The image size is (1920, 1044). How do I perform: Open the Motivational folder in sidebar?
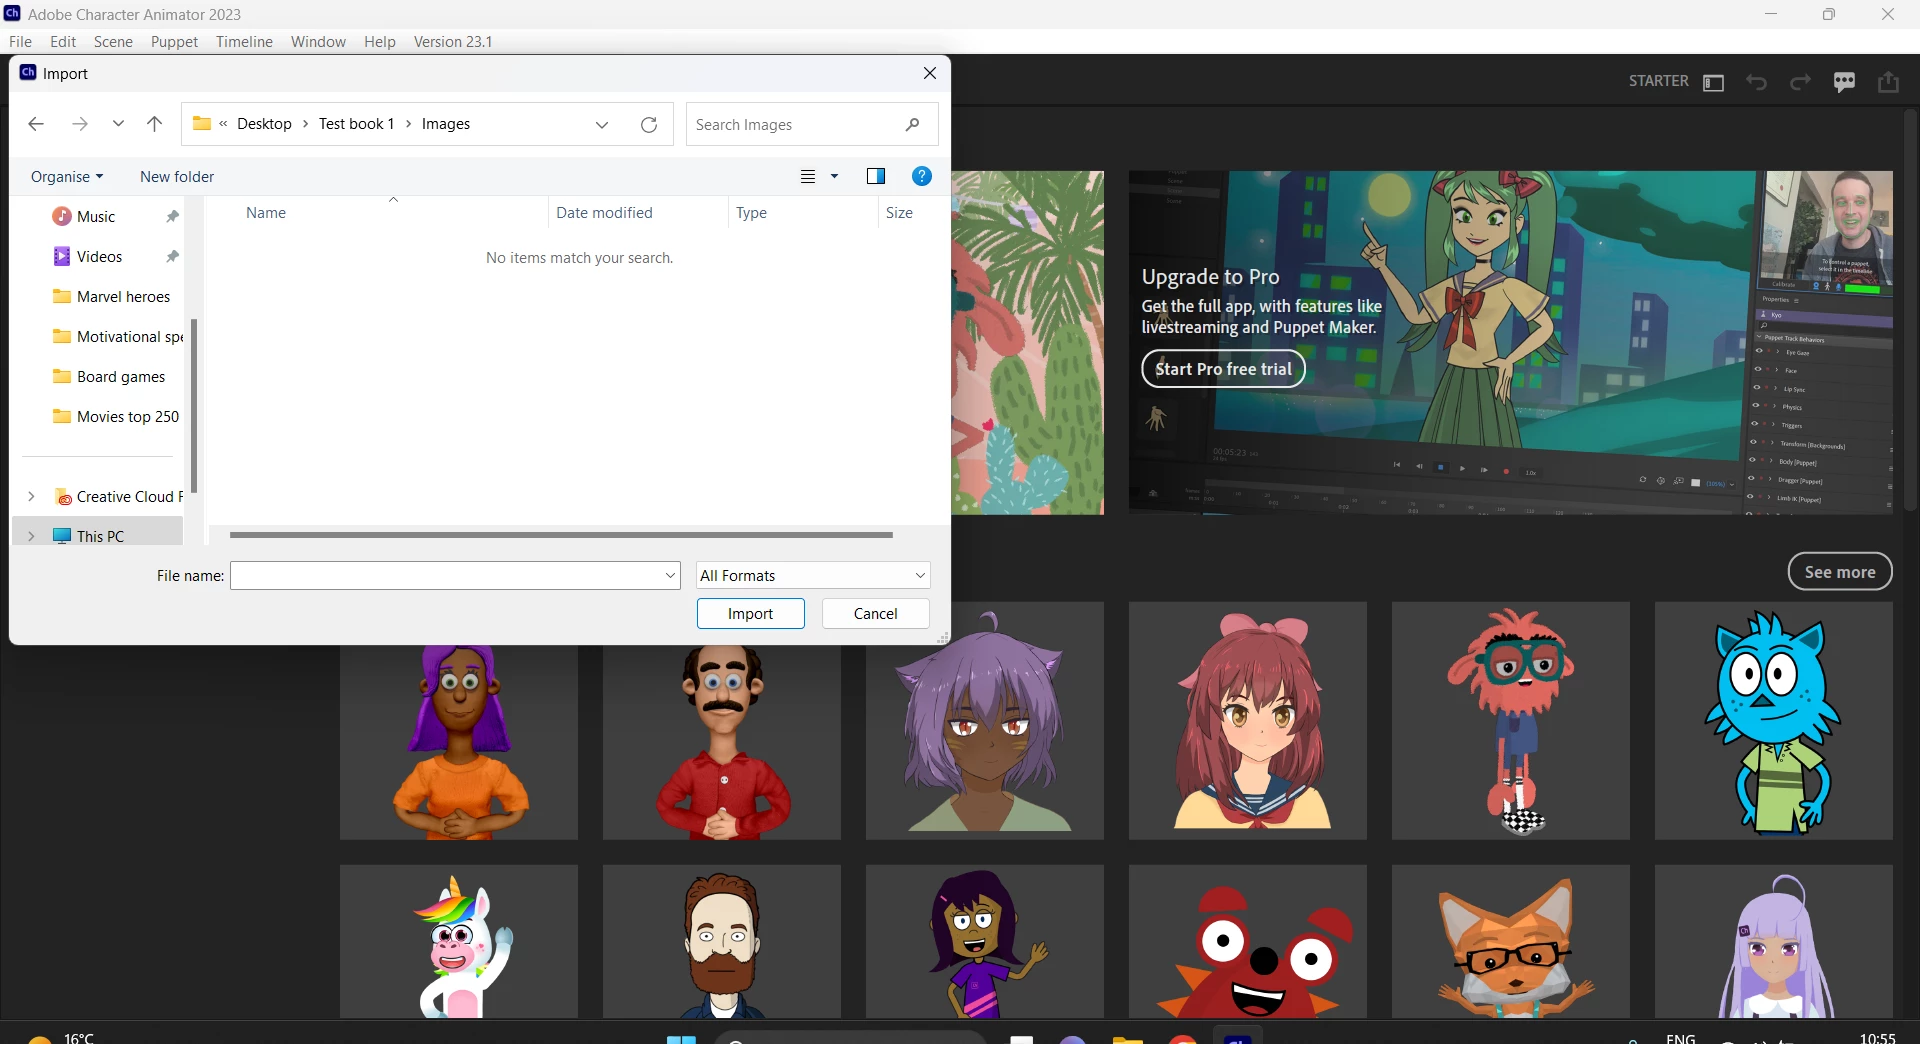pyautogui.click(x=118, y=337)
